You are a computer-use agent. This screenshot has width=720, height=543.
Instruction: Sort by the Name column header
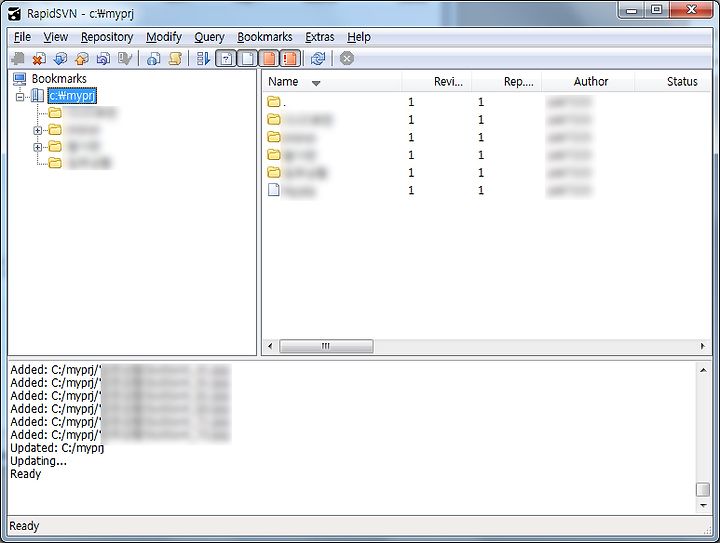click(332, 82)
